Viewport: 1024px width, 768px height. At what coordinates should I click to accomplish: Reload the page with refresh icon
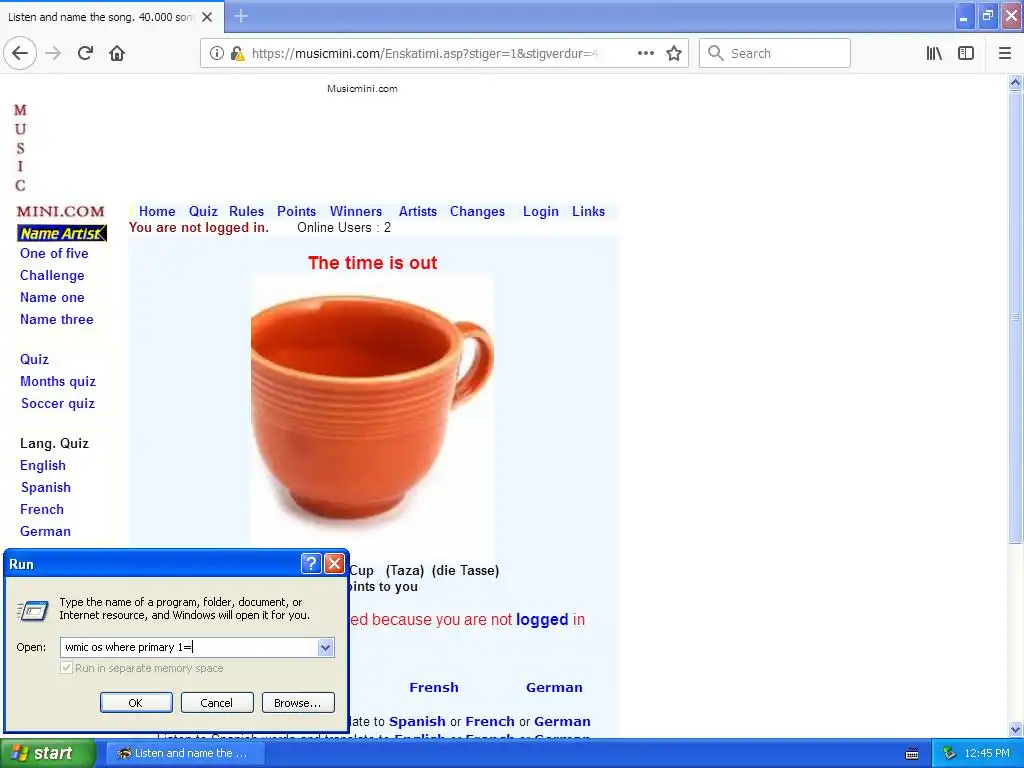pyautogui.click(x=85, y=53)
